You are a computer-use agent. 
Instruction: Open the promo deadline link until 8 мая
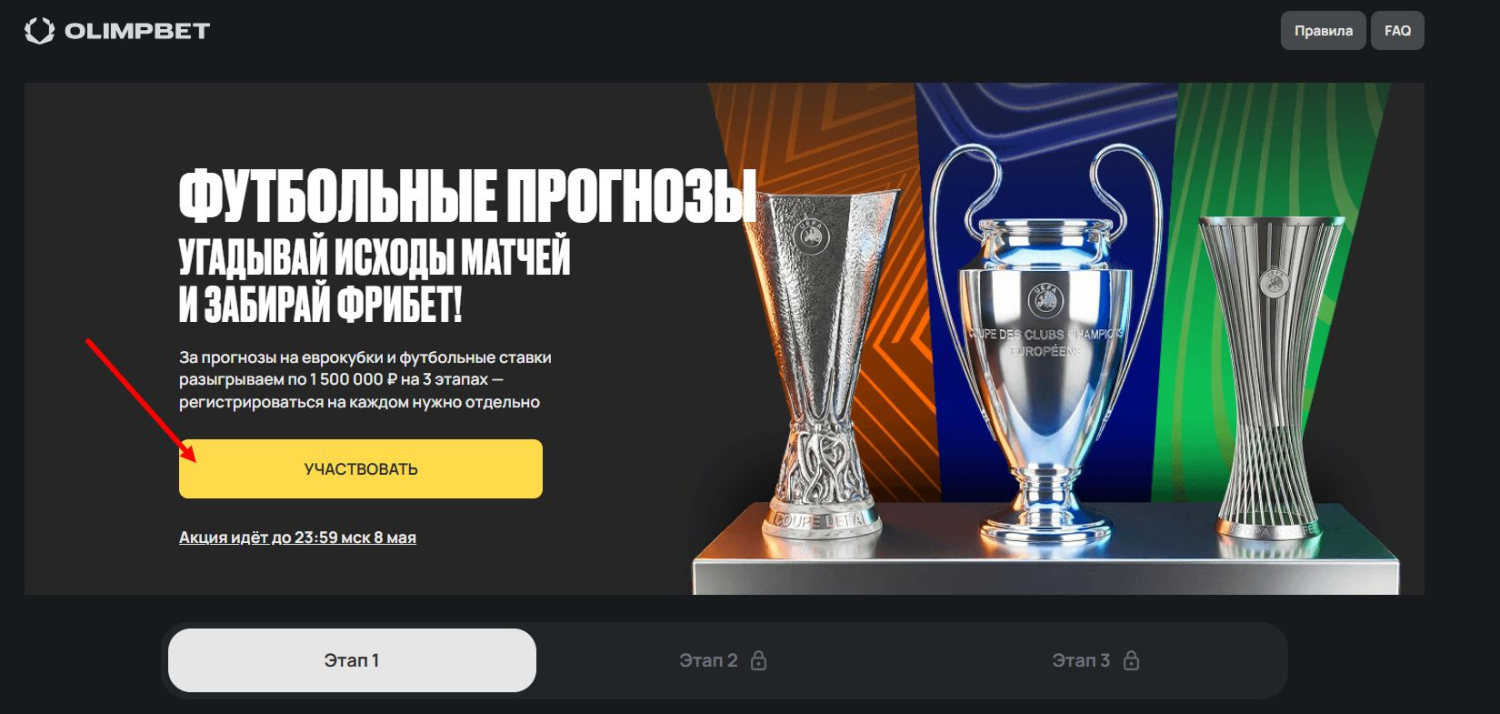(x=297, y=538)
